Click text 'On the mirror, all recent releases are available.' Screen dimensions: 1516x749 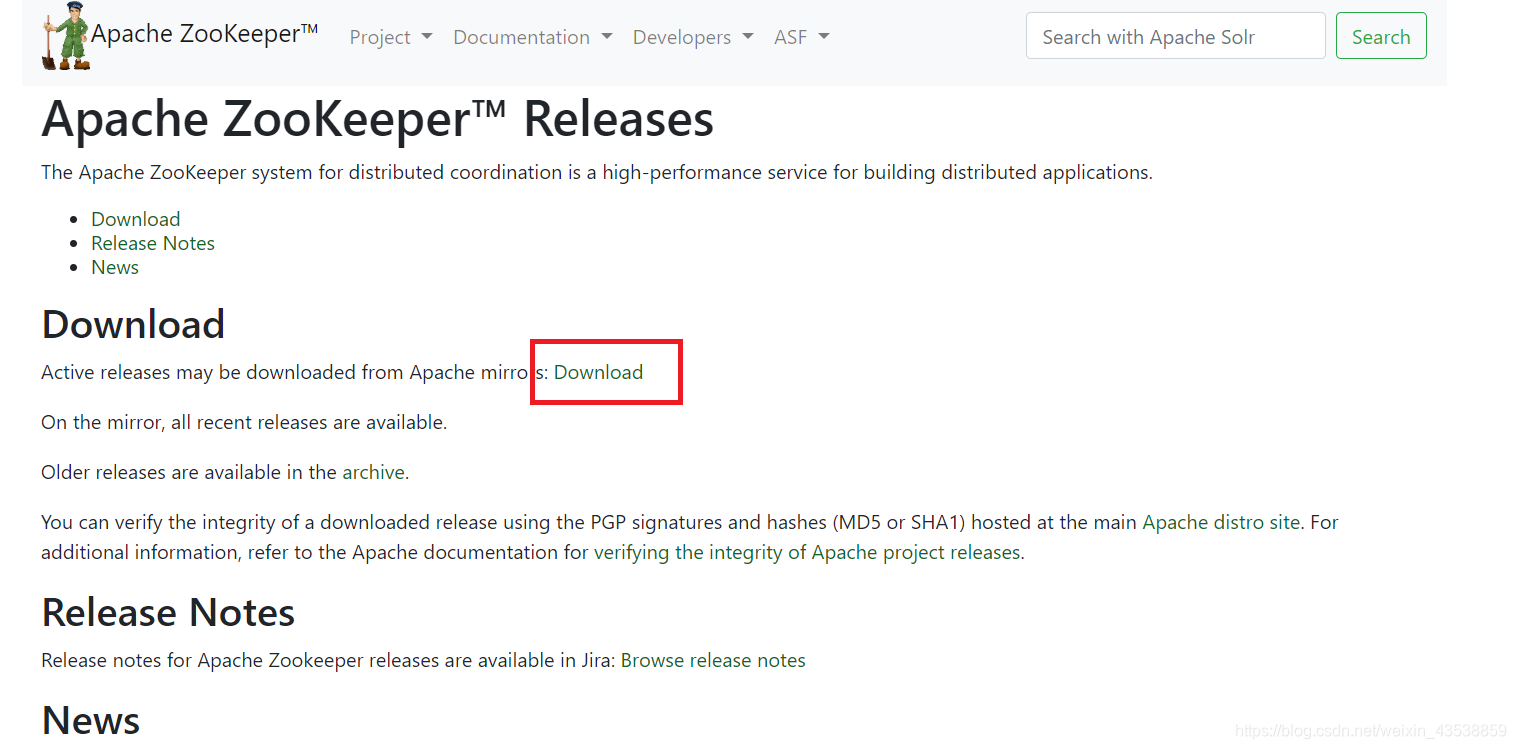(x=244, y=422)
